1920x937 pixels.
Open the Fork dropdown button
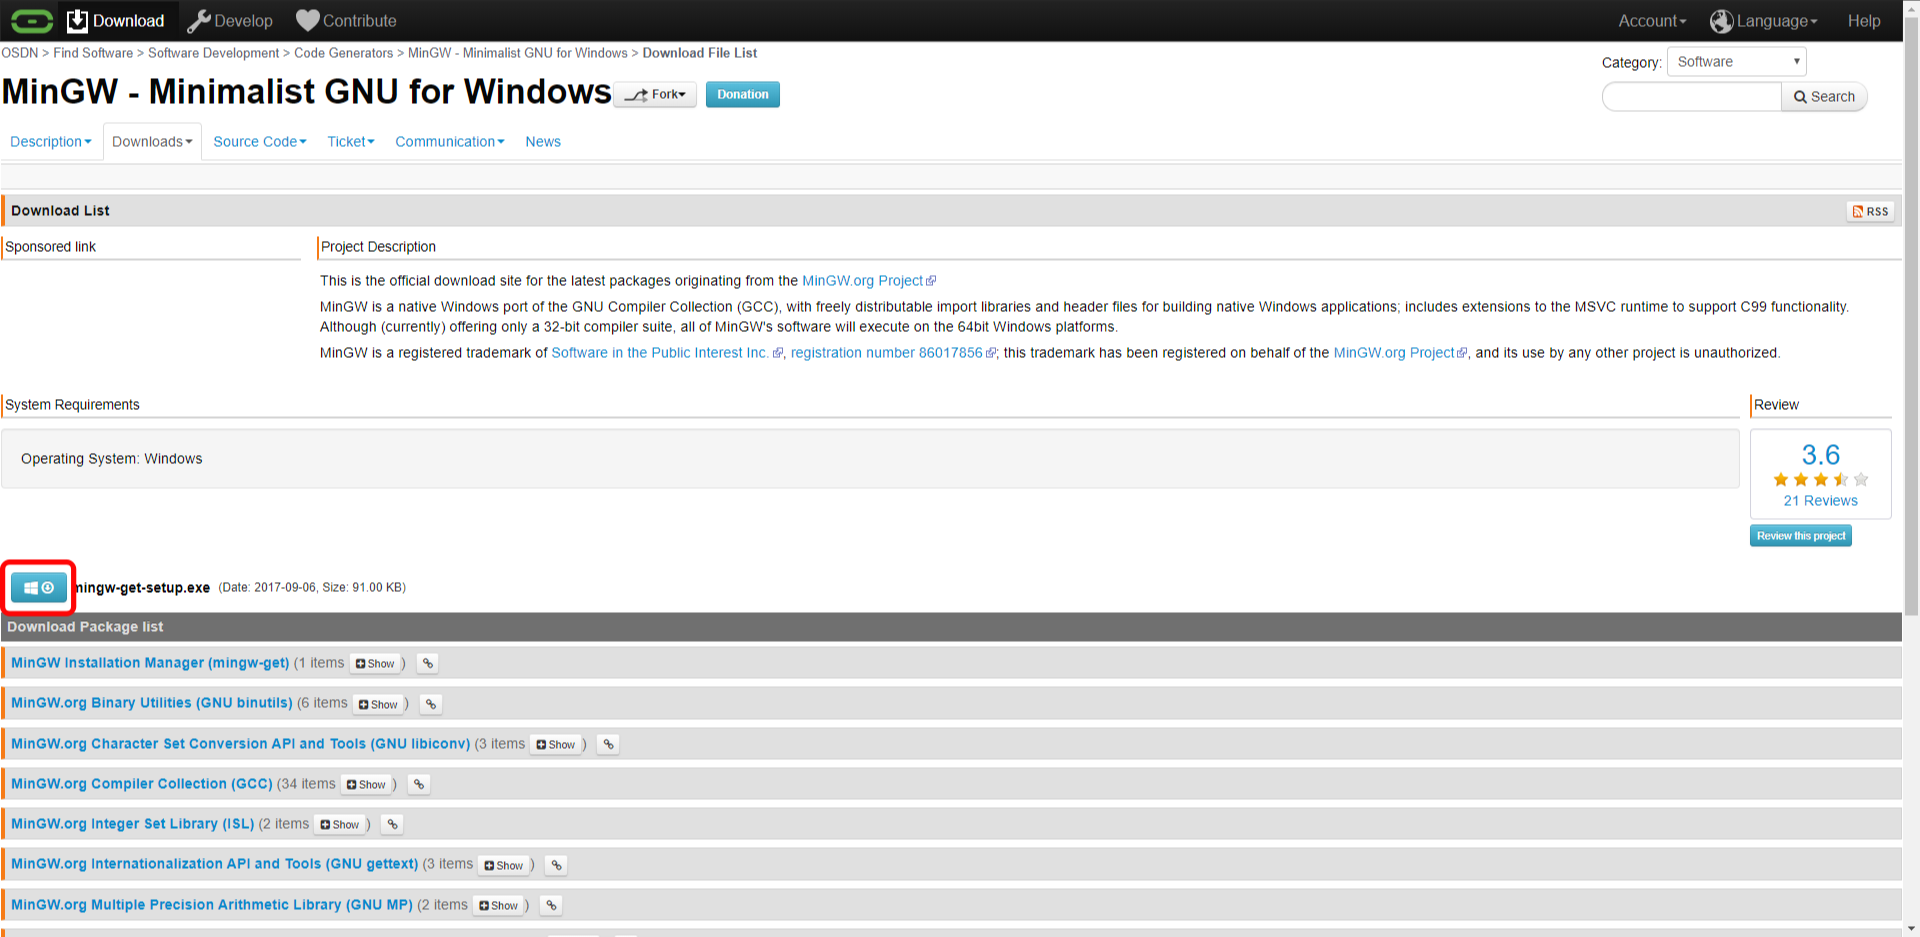click(x=655, y=95)
